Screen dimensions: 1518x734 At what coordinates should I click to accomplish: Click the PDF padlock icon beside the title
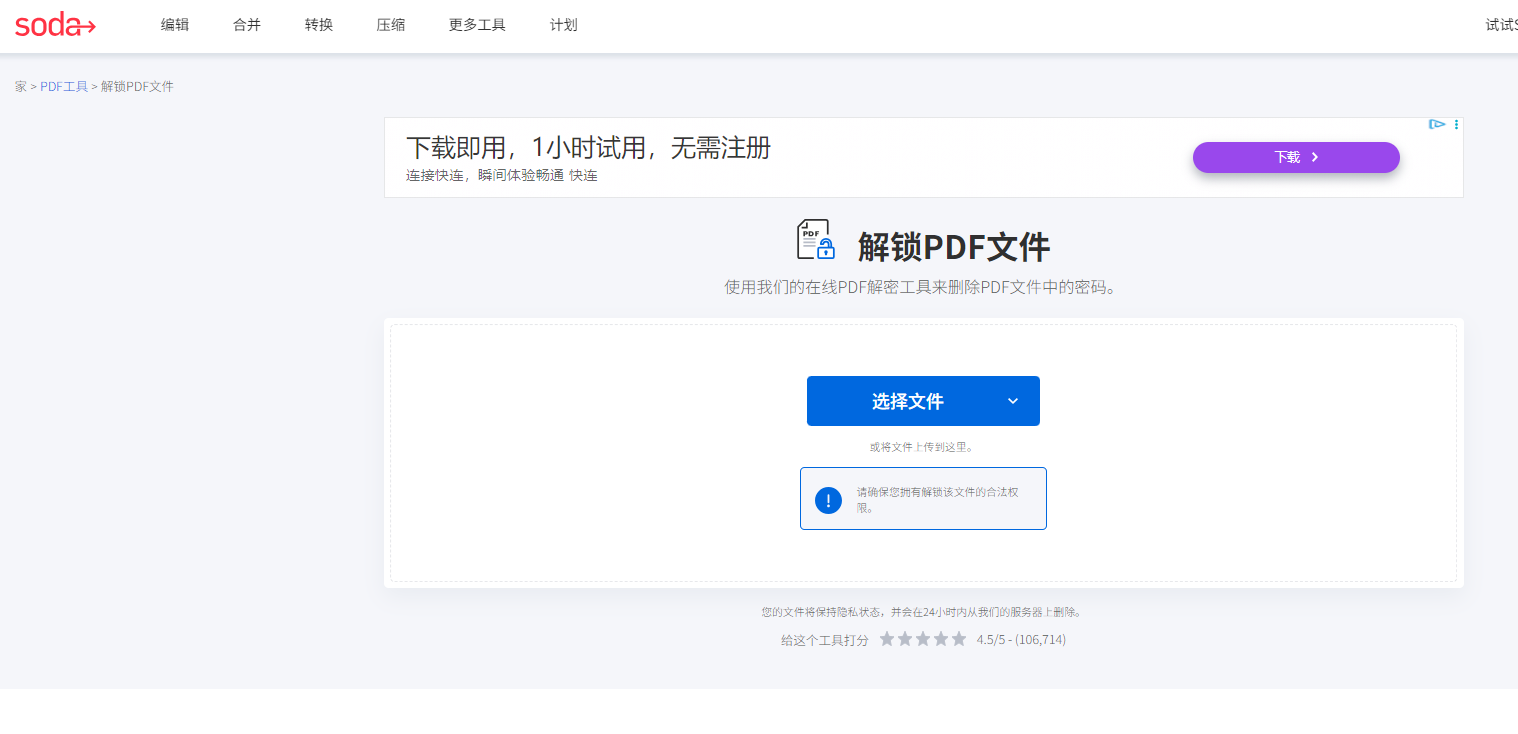pyautogui.click(x=815, y=241)
